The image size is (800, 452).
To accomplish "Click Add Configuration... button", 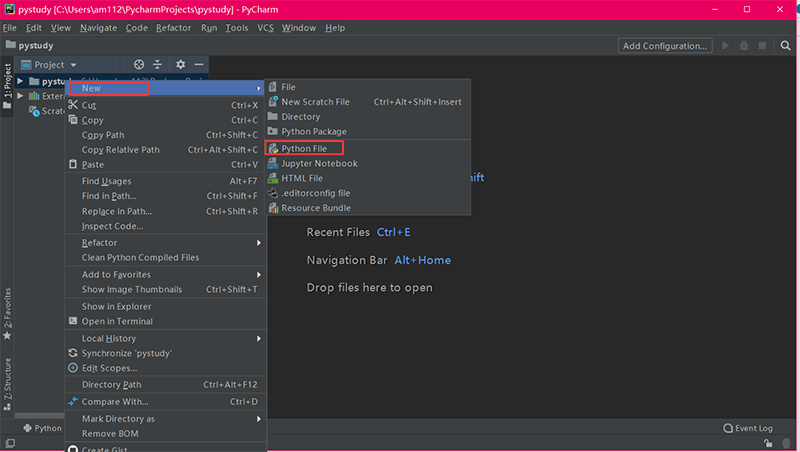I will click(x=665, y=45).
